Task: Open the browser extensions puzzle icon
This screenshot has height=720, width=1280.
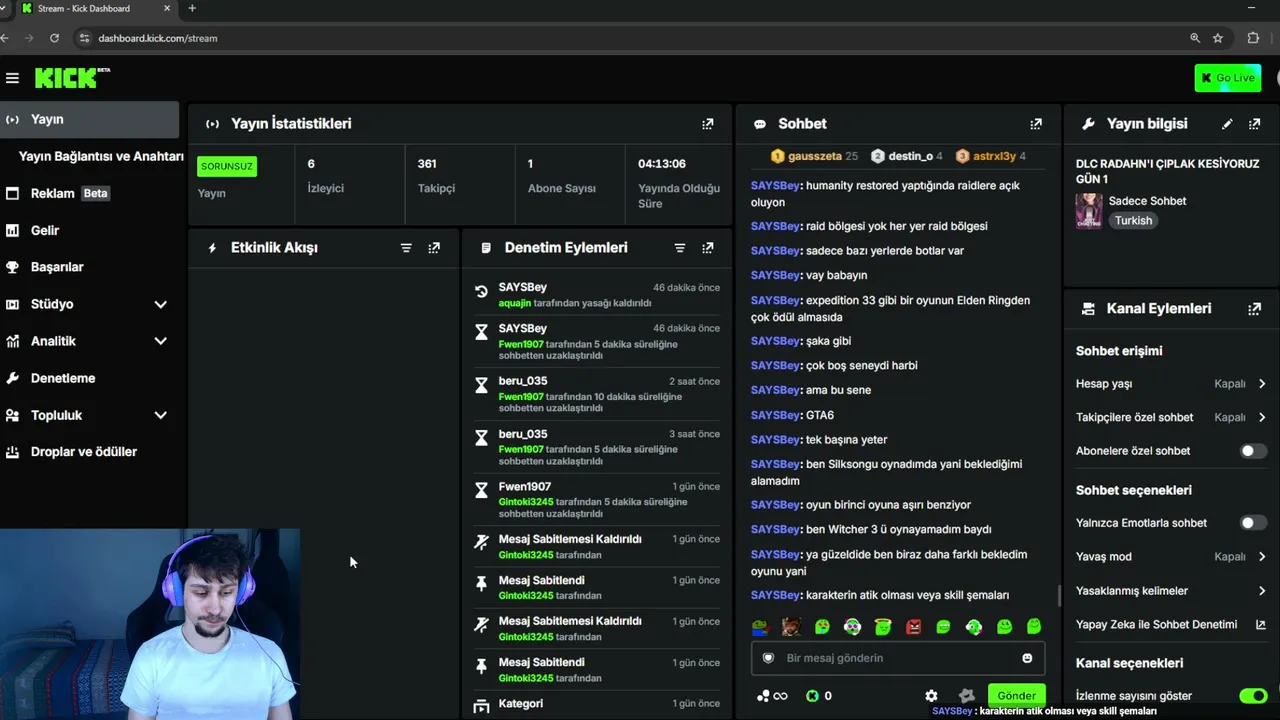Action: tap(1253, 38)
